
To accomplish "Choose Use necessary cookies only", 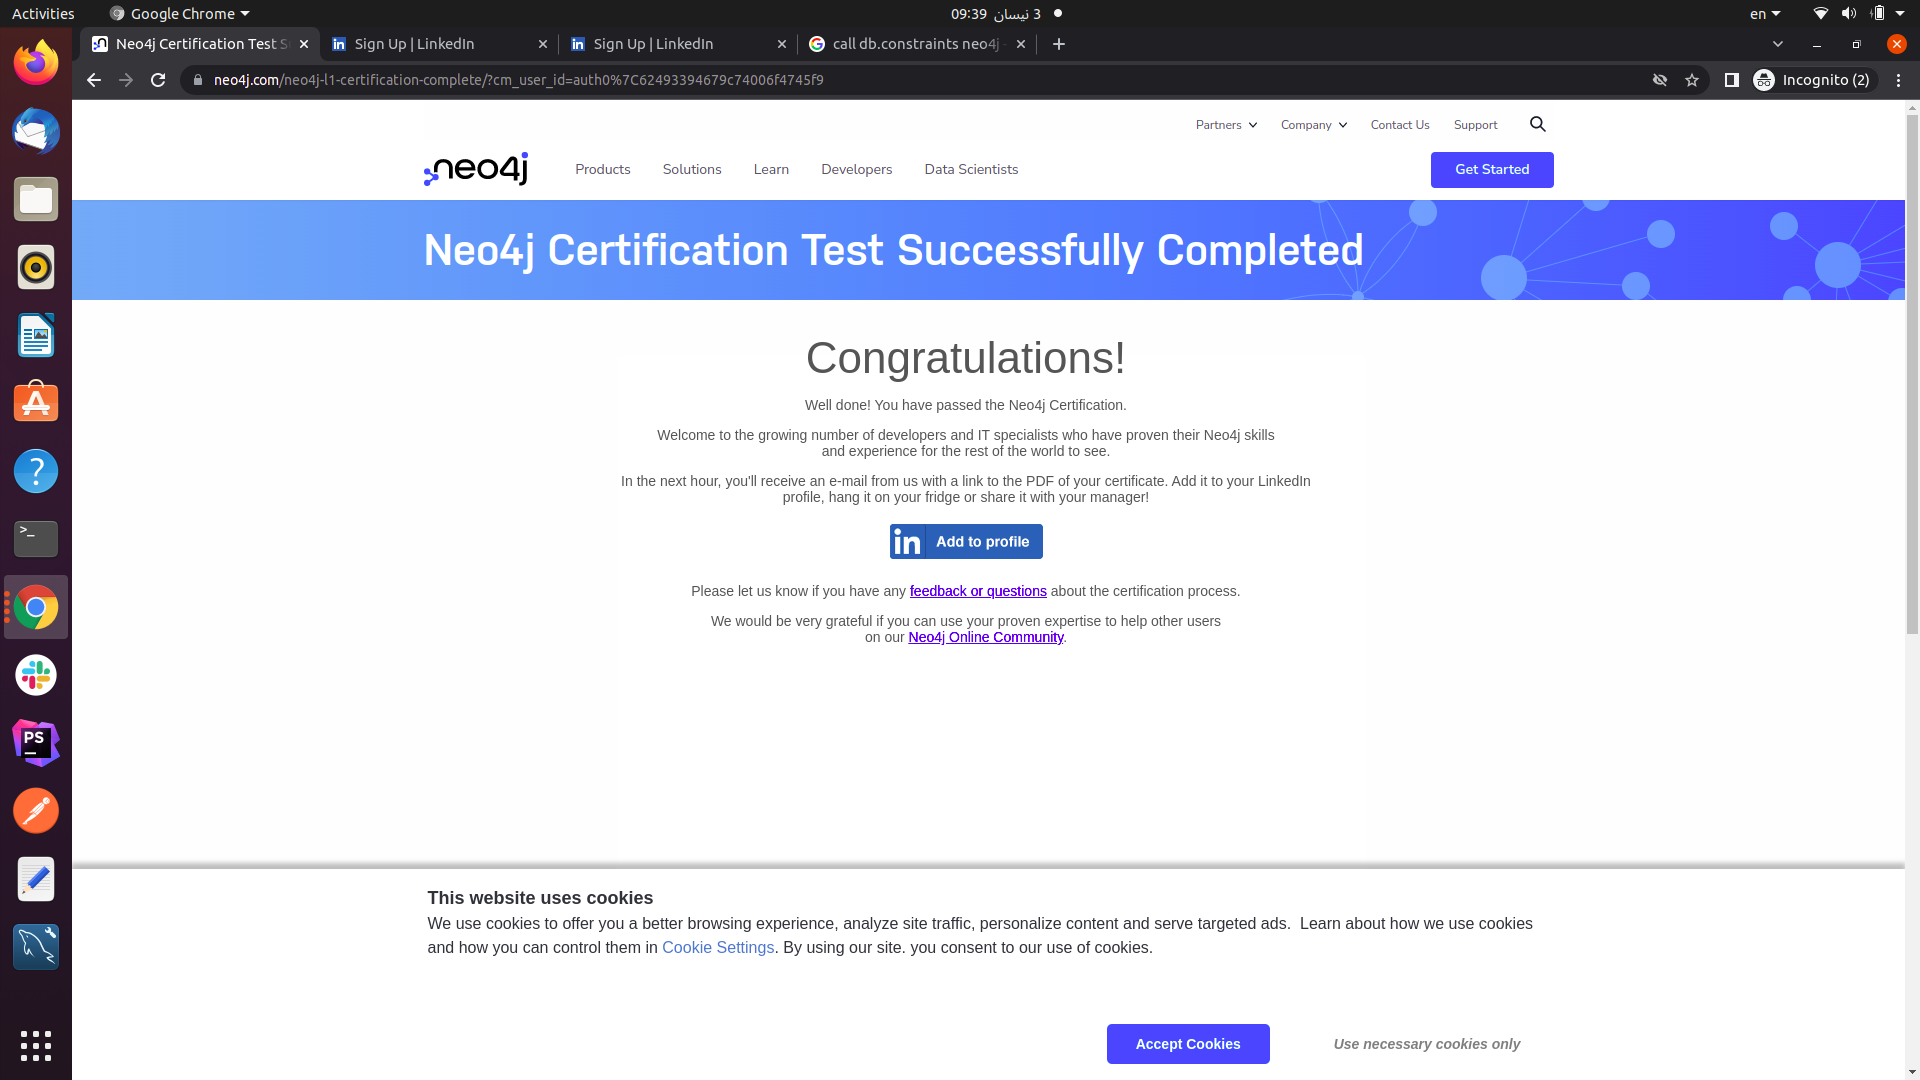I will click(x=1426, y=1044).
